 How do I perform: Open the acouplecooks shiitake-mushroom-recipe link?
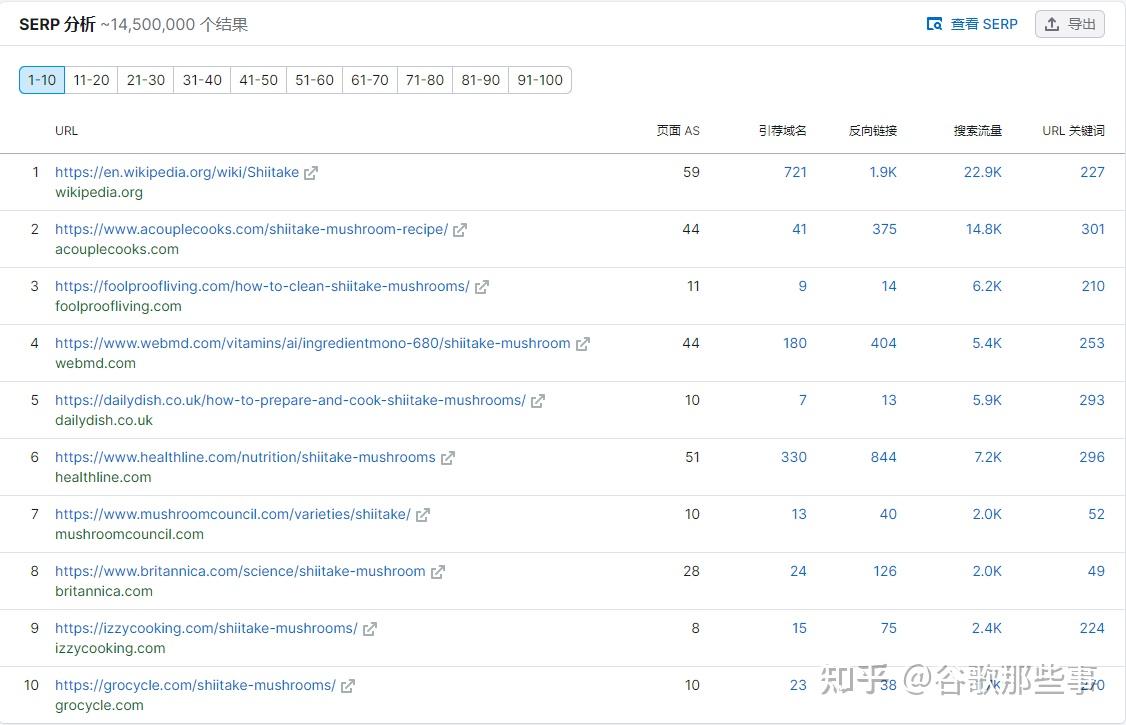click(x=251, y=229)
